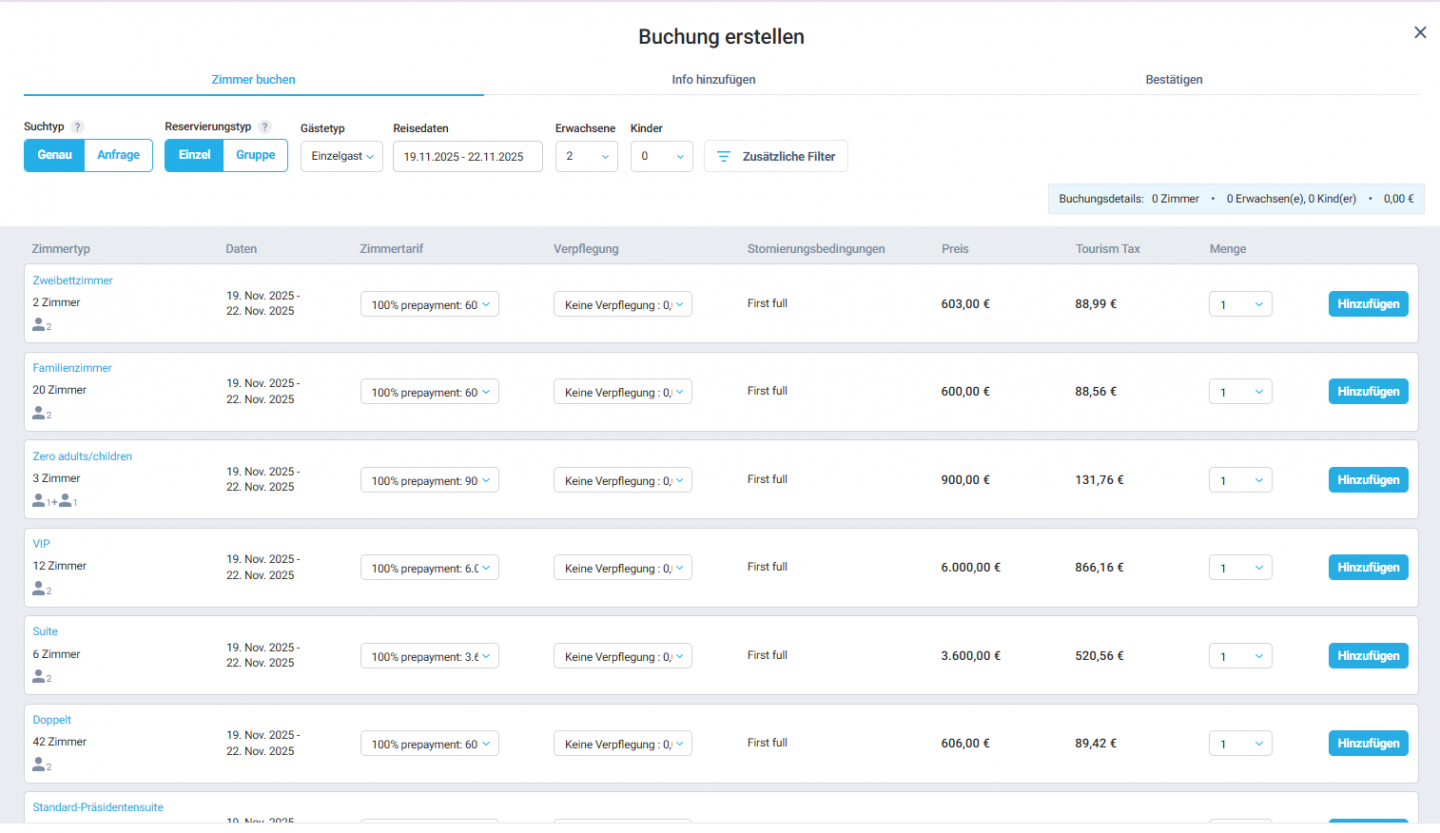
Task: Click the occupancy person icon on Zweibettzimmer row
Action: point(39,324)
